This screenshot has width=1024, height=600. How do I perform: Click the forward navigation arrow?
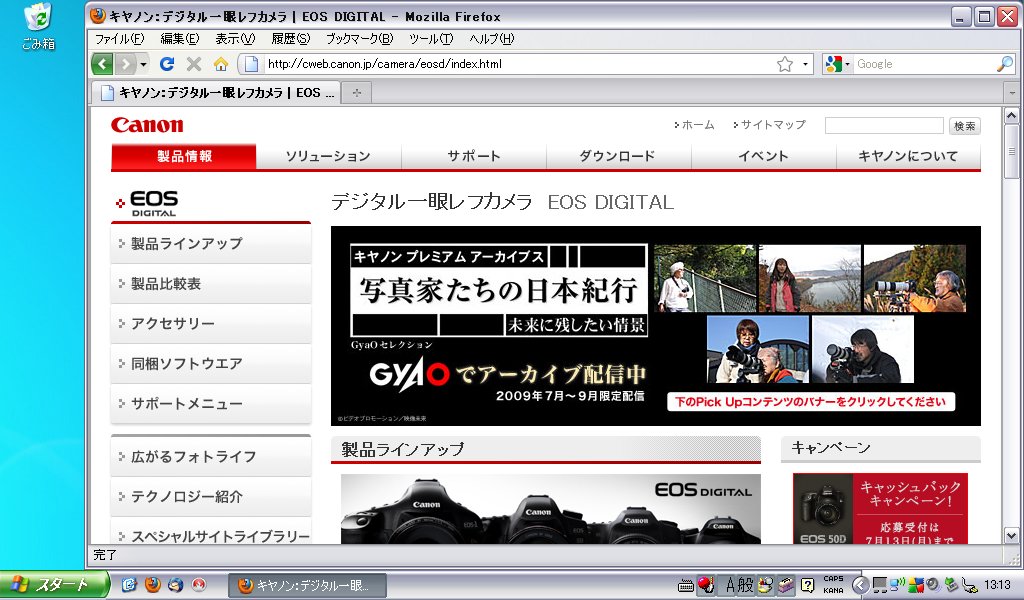coord(125,64)
